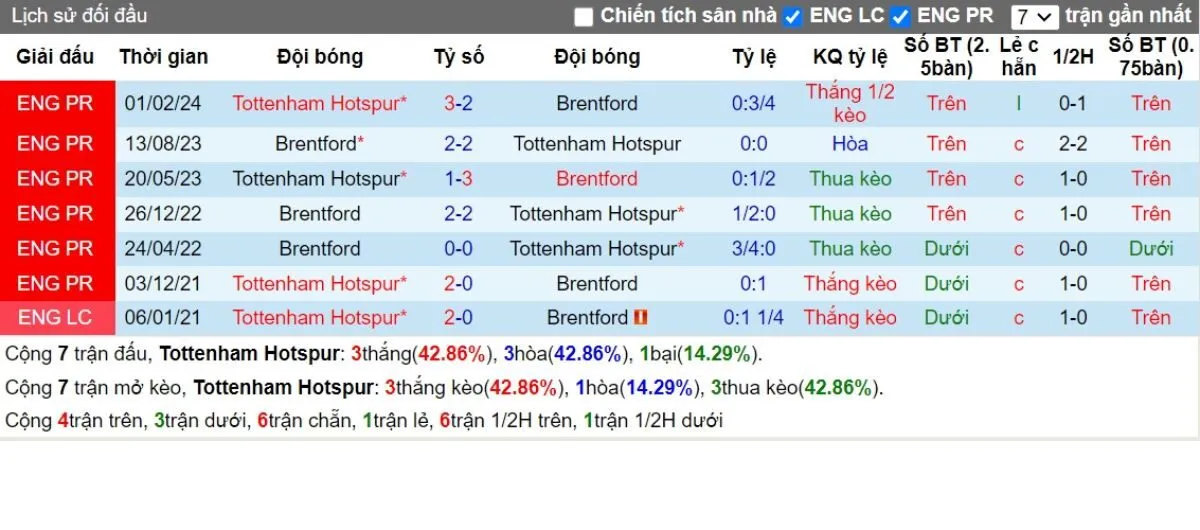The height and width of the screenshot is (530, 1200).
Task: Click the Thời gian column header
Action: pos(163,57)
